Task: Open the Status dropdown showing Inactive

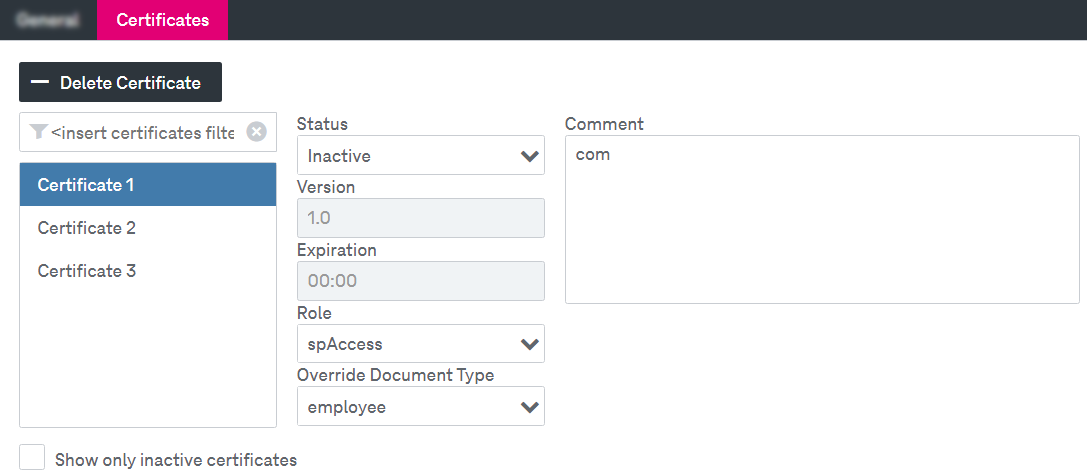Action: (421, 155)
